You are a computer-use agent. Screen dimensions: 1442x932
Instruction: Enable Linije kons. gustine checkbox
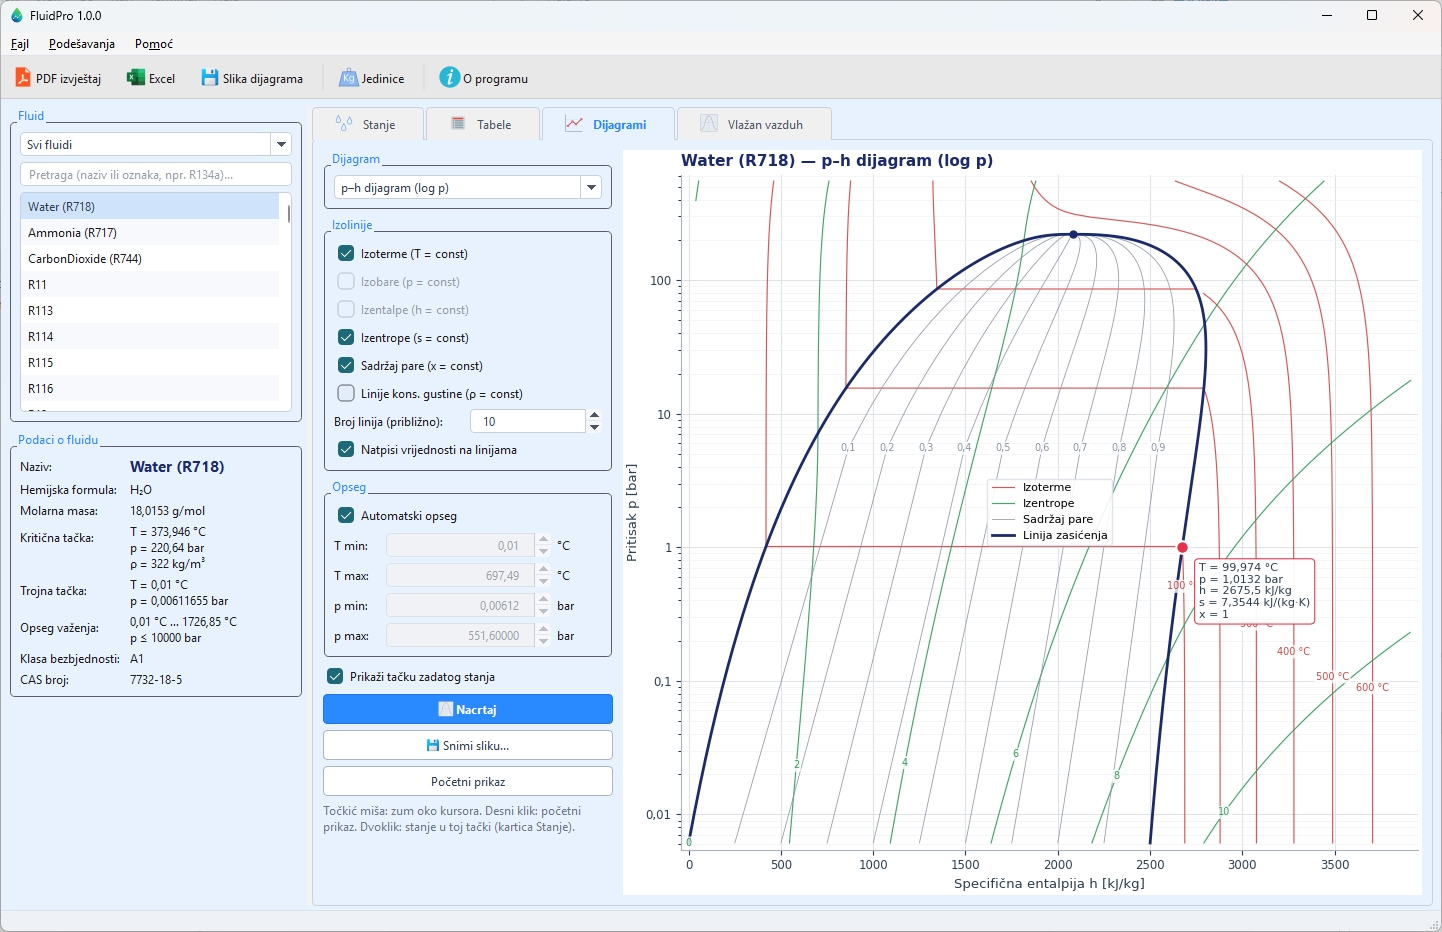[x=346, y=393]
